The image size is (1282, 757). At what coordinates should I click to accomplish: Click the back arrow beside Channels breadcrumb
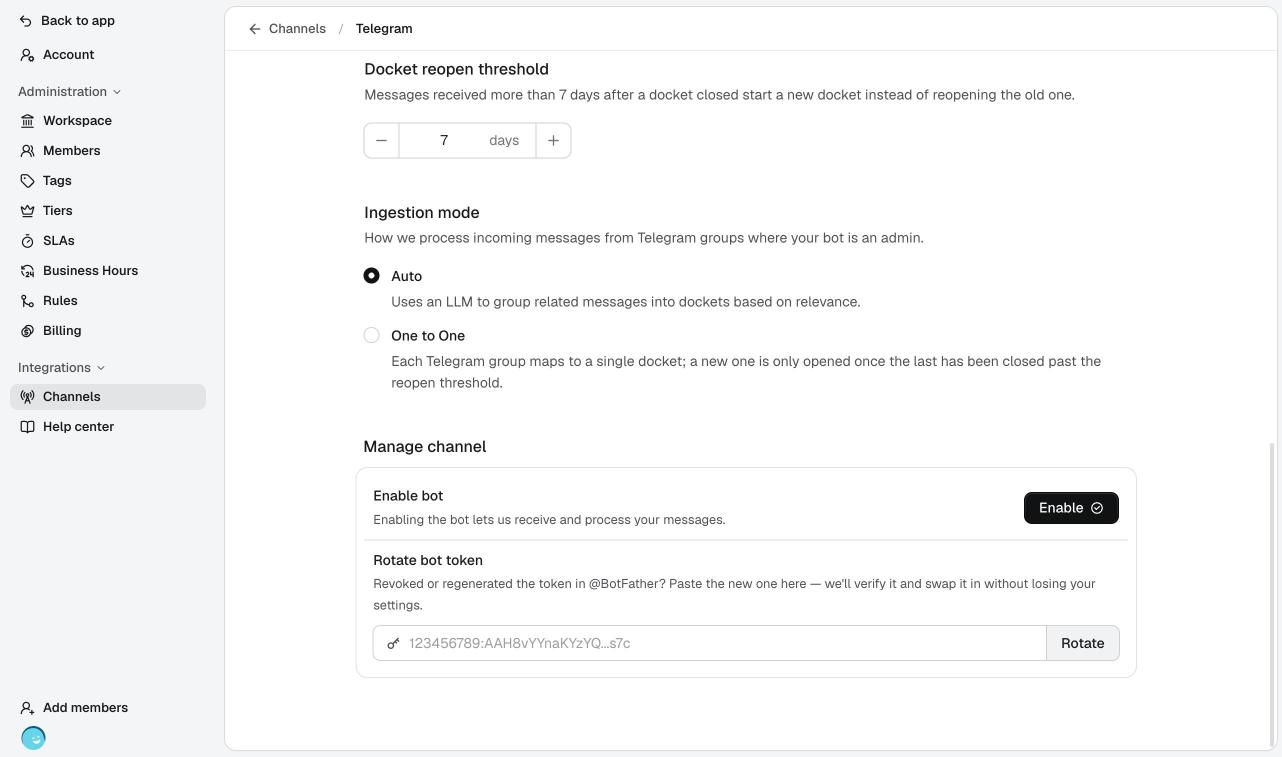[x=255, y=29]
